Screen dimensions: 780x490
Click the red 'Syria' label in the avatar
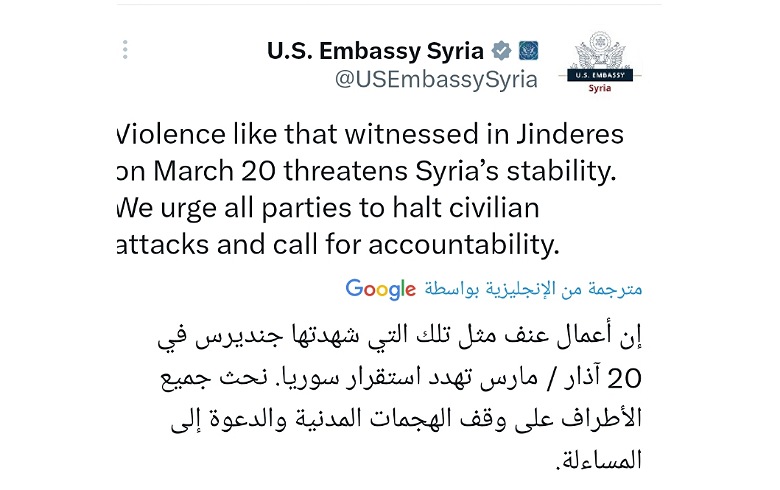point(600,88)
